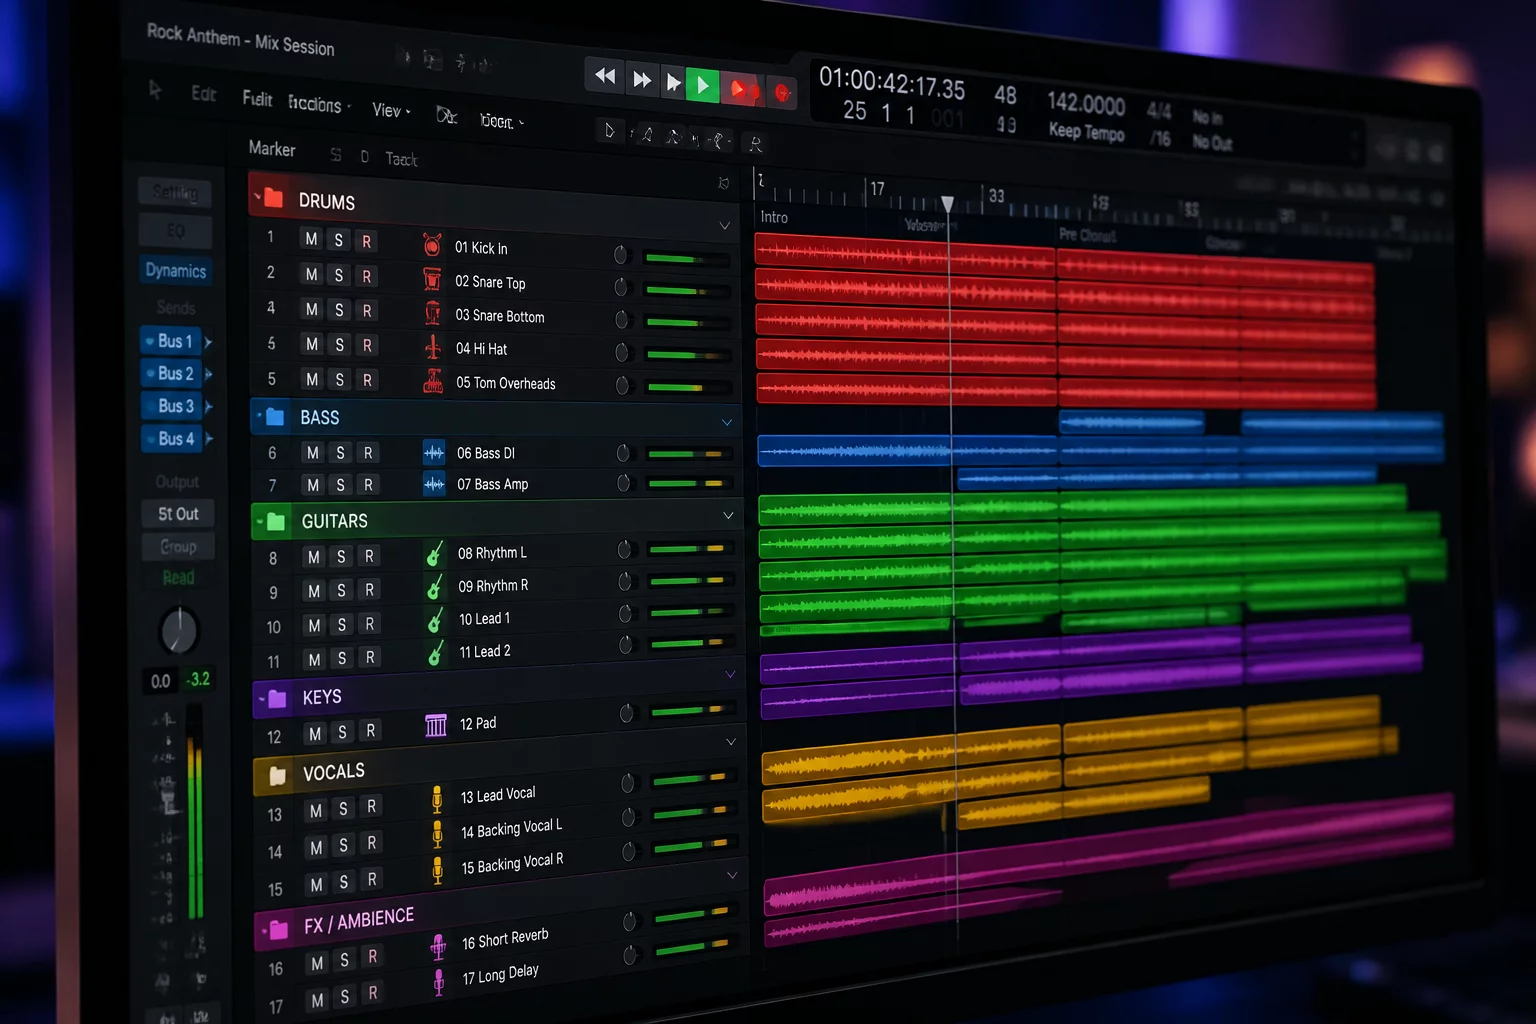Click the keyboard icon on 12 Pad
Image resolution: width=1536 pixels, height=1024 pixels.
(x=436, y=725)
